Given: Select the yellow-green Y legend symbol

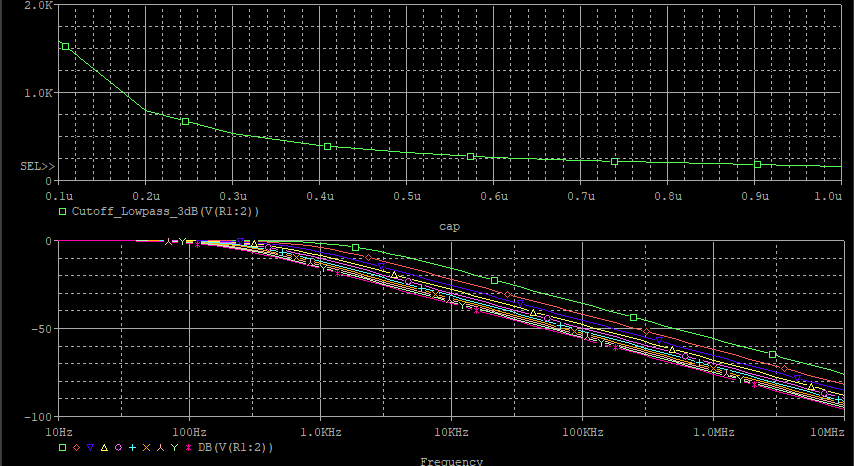Looking at the screenshot, I should [x=174, y=447].
